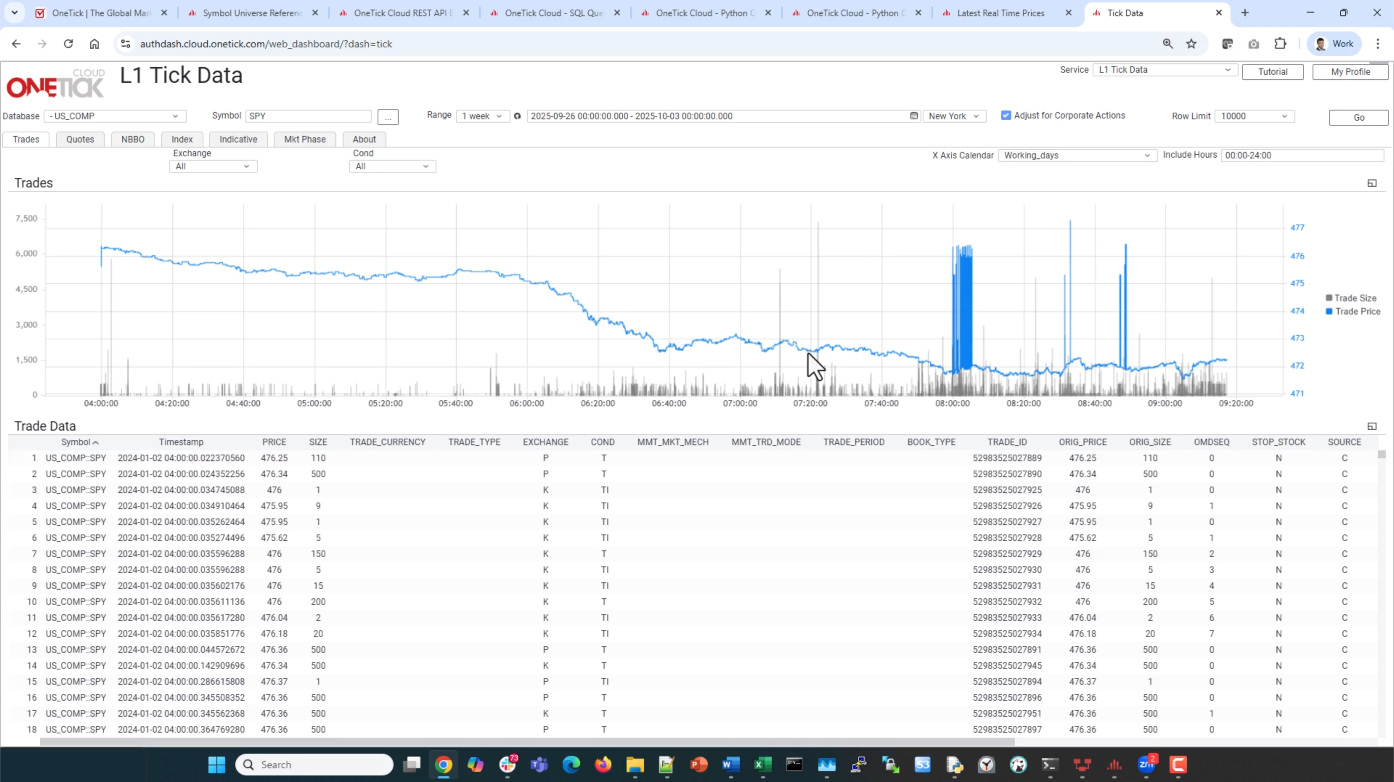Click the ellipsis button next to Symbol field
The width and height of the screenshot is (1394, 782).
pos(388,116)
